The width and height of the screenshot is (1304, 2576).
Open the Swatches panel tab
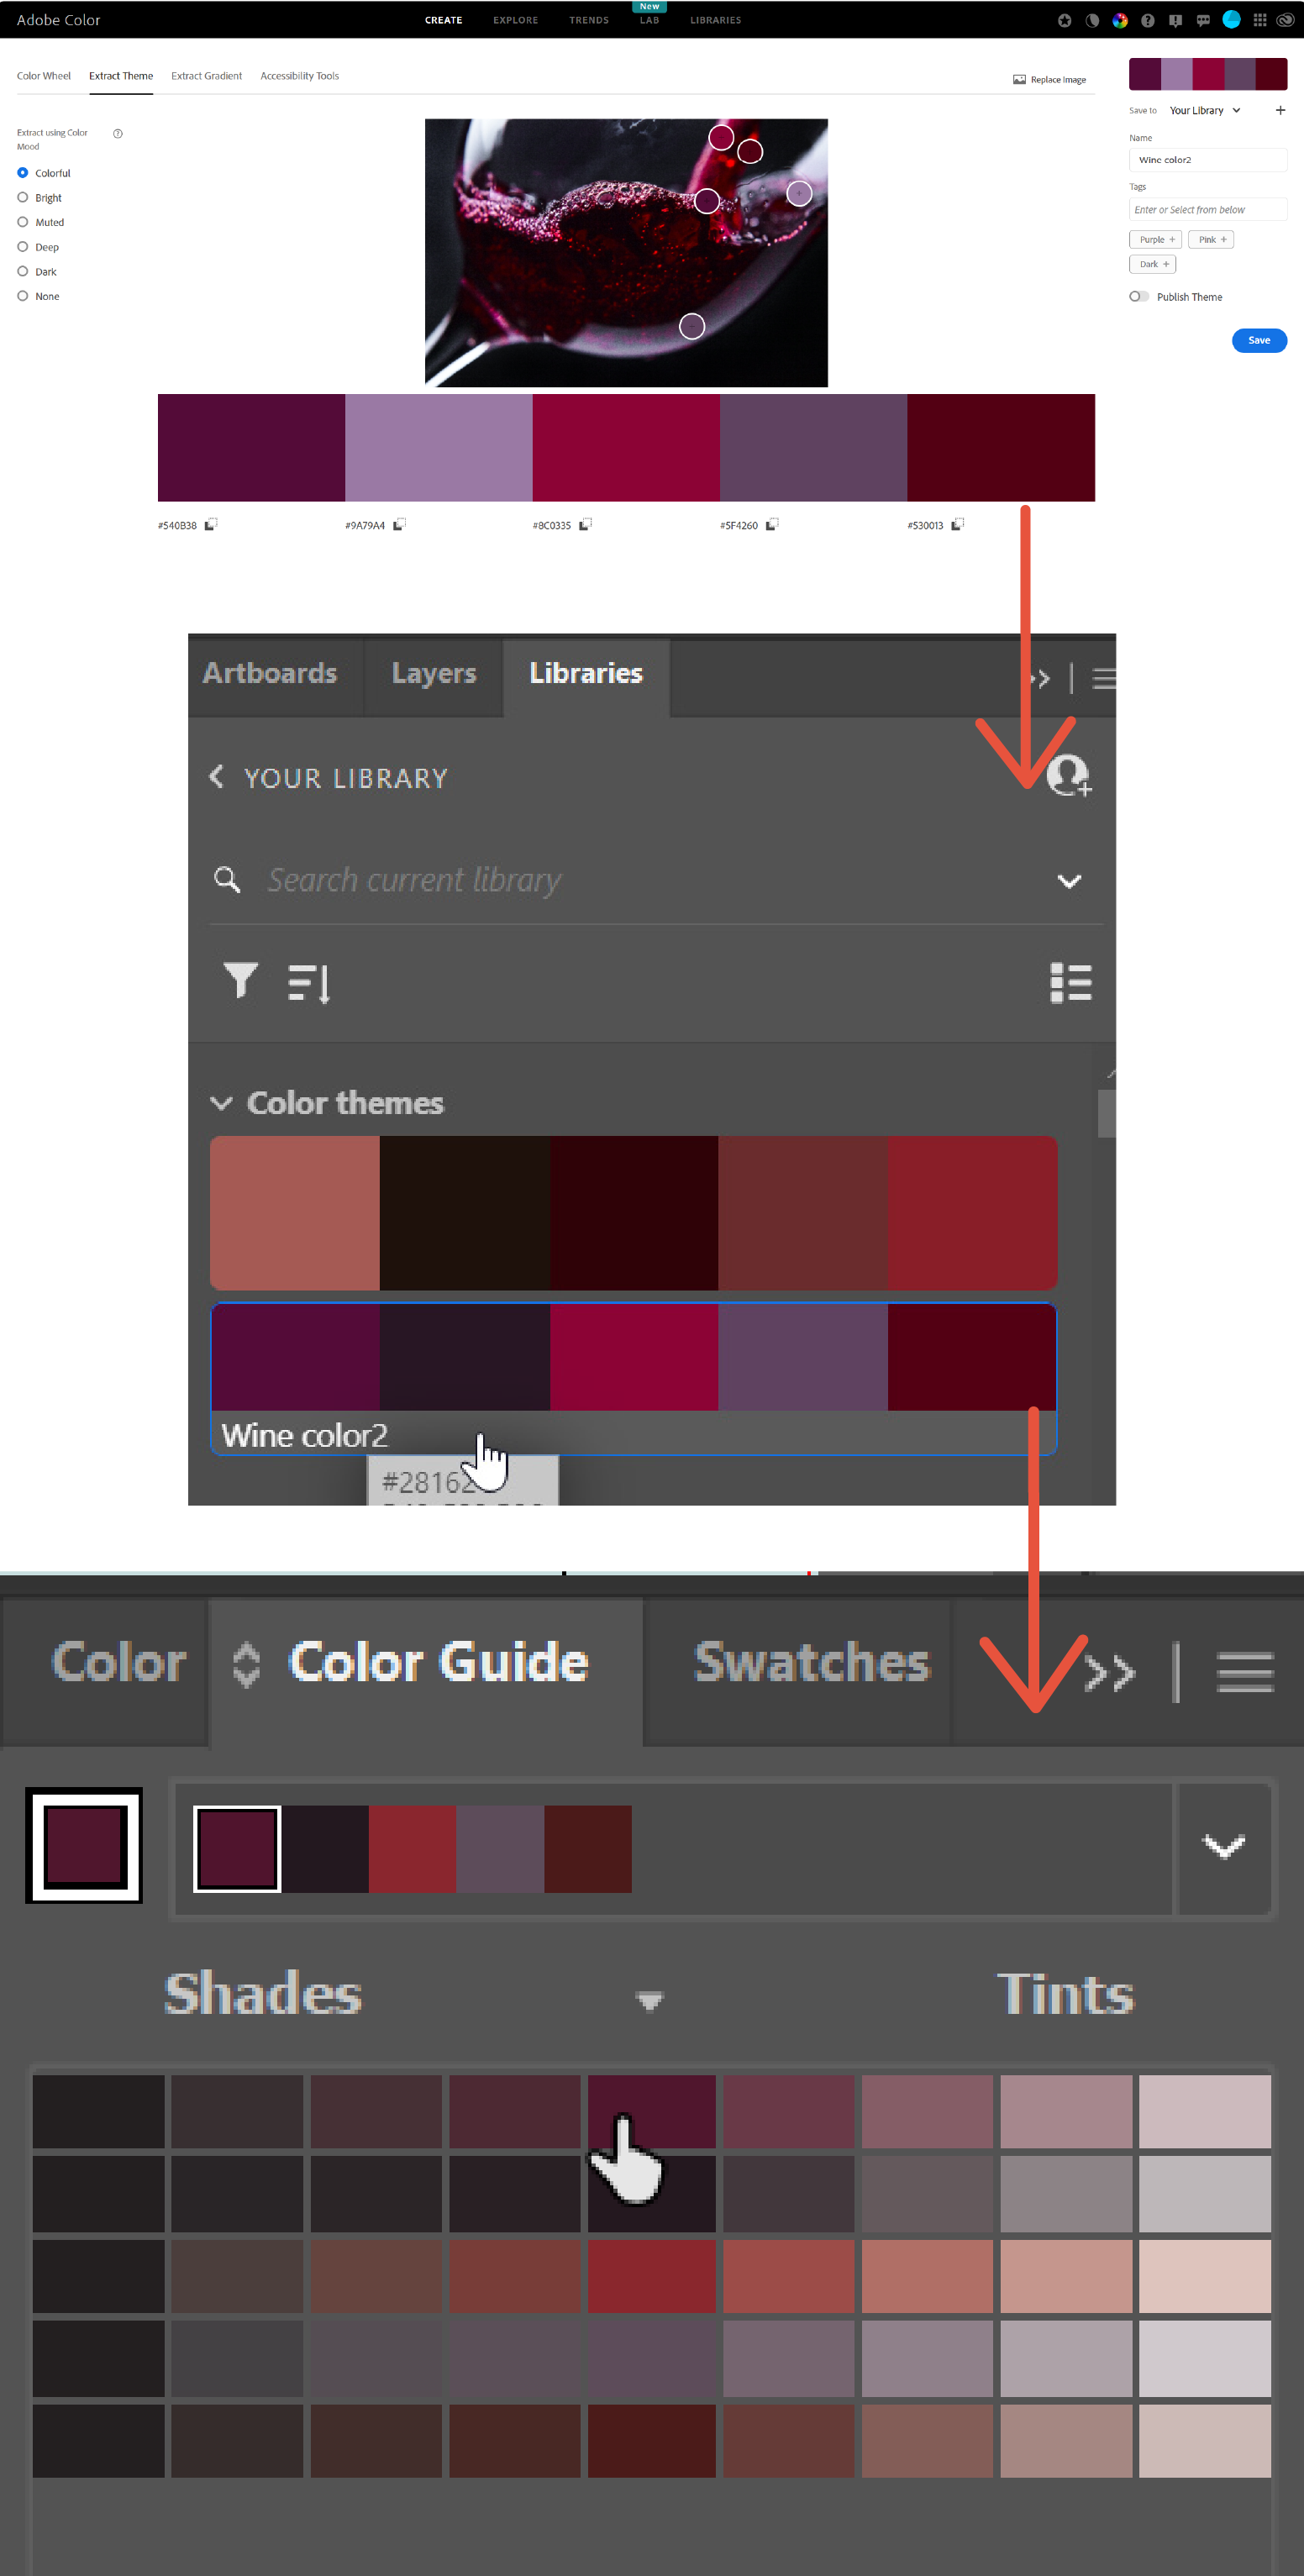pyautogui.click(x=811, y=1663)
